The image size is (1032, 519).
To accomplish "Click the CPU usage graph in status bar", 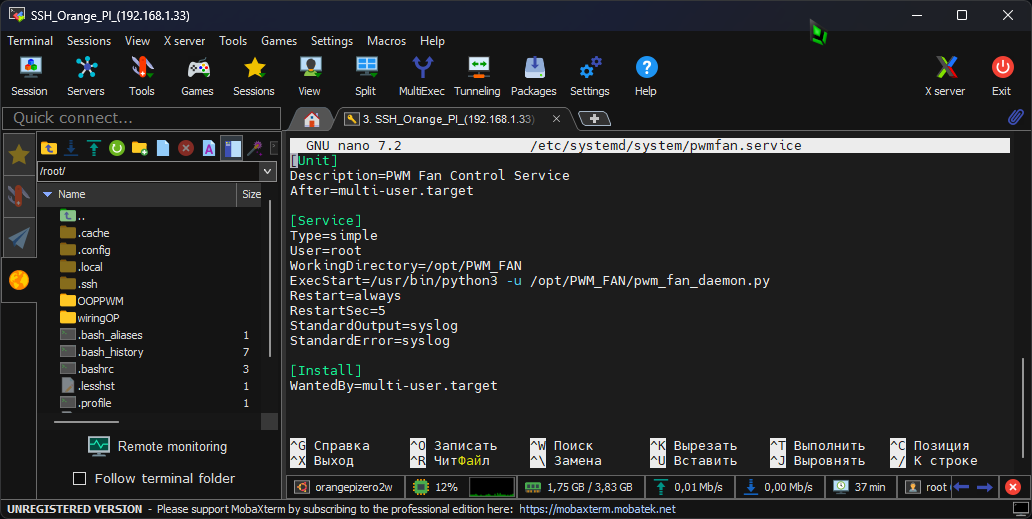I will [x=491, y=487].
